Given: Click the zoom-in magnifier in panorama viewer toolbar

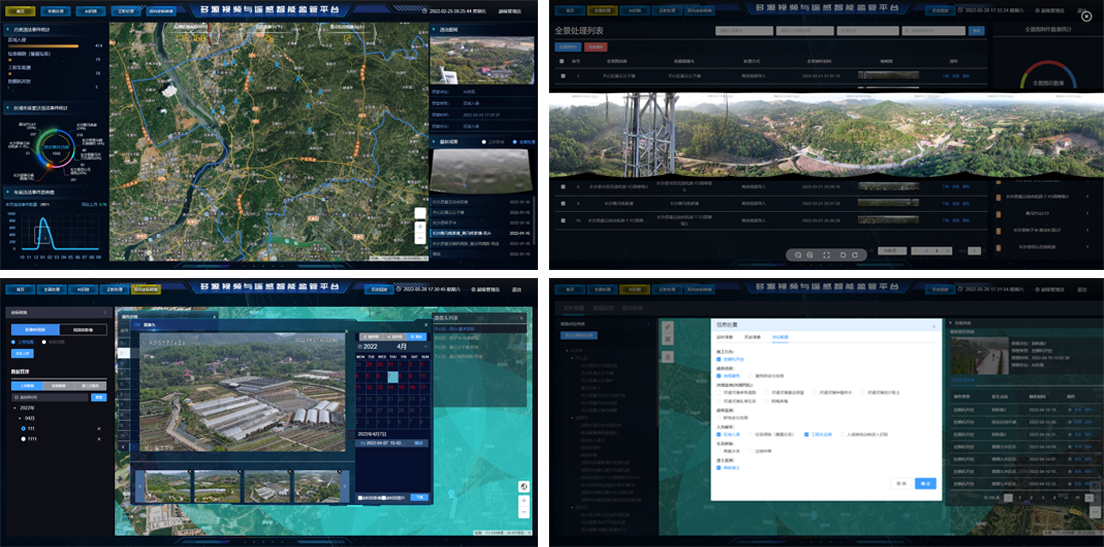Looking at the screenshot, I should click(810, 255).
